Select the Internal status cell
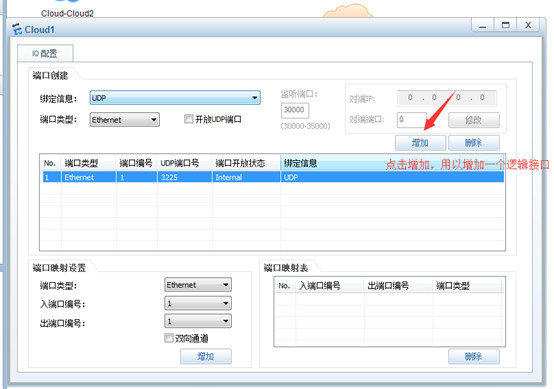Viewport: 554px width, 389px height. coord(246,177)
